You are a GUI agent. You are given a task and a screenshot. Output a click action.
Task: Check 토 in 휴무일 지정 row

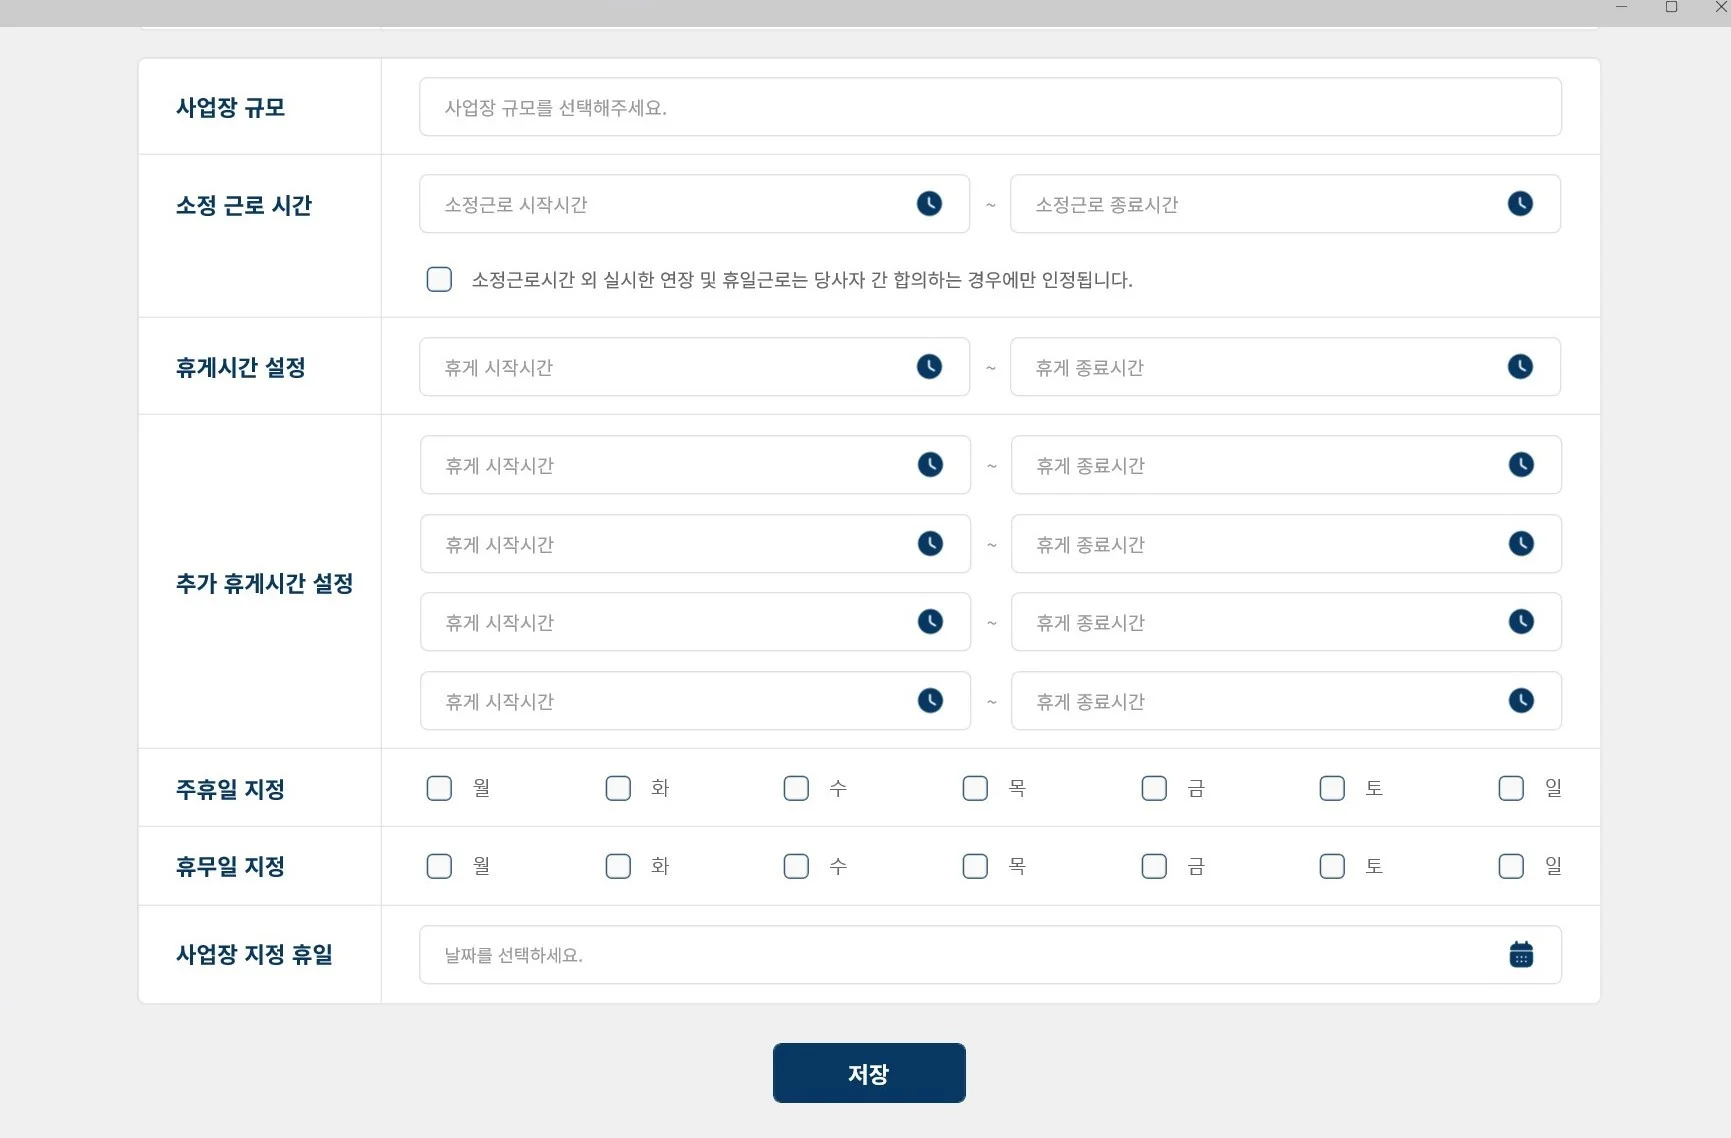1332,866
